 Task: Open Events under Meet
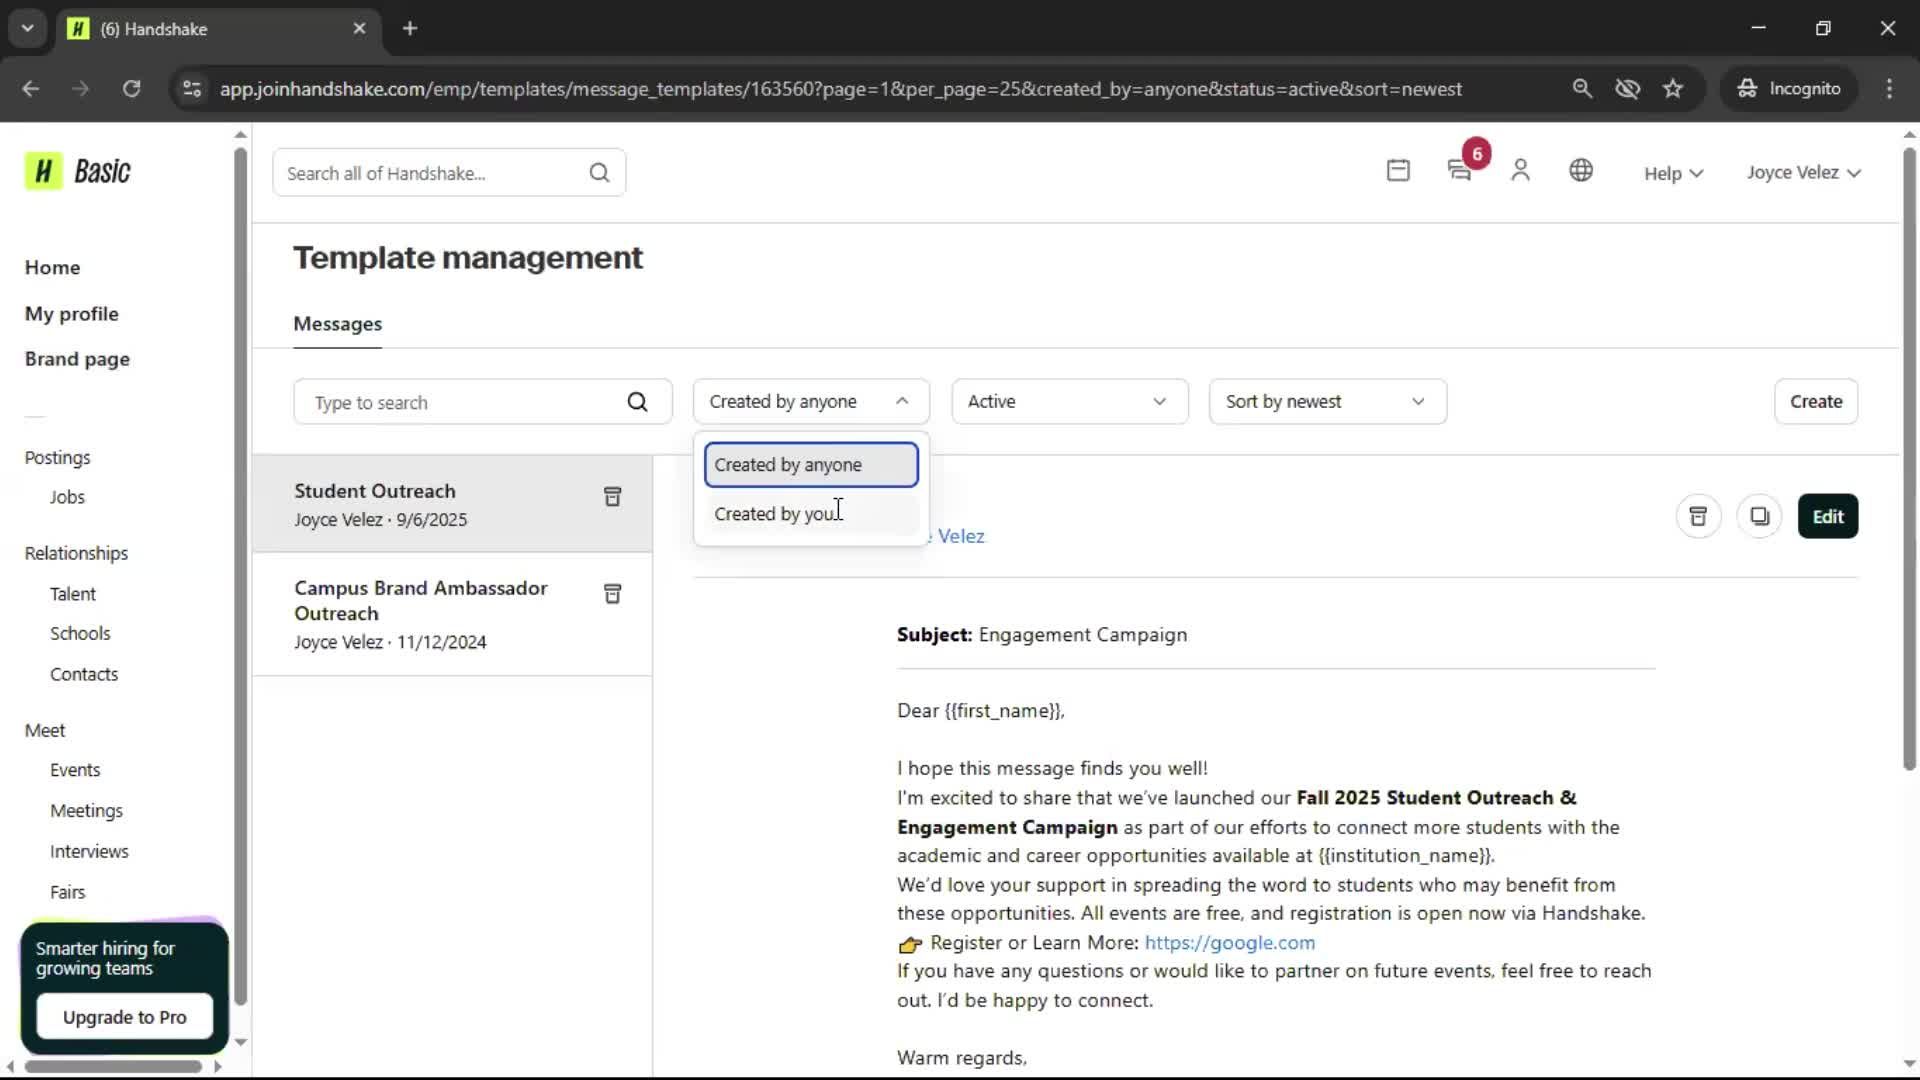75,770
